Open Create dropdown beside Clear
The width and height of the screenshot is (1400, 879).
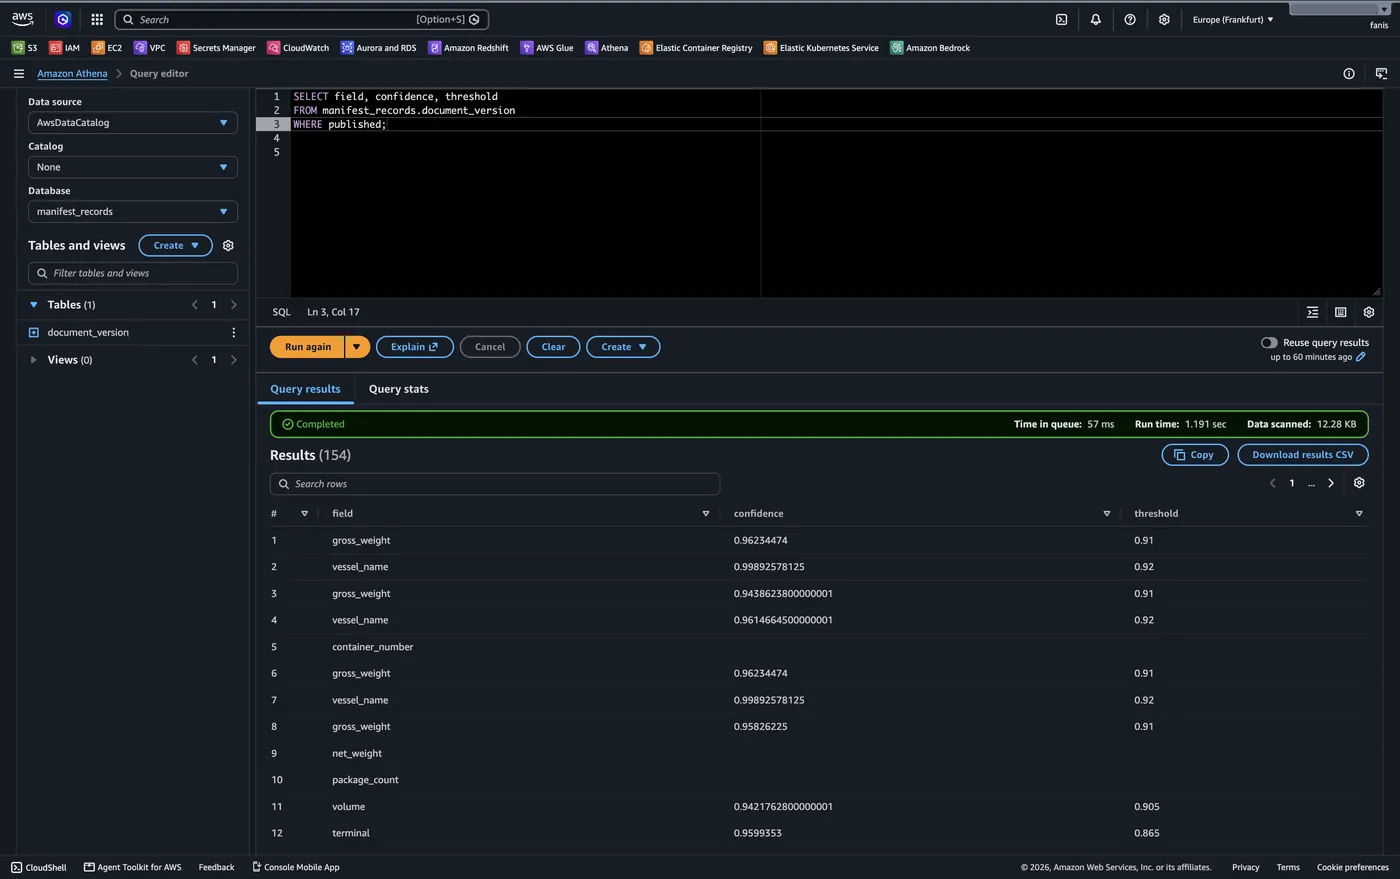coord(623,347)
